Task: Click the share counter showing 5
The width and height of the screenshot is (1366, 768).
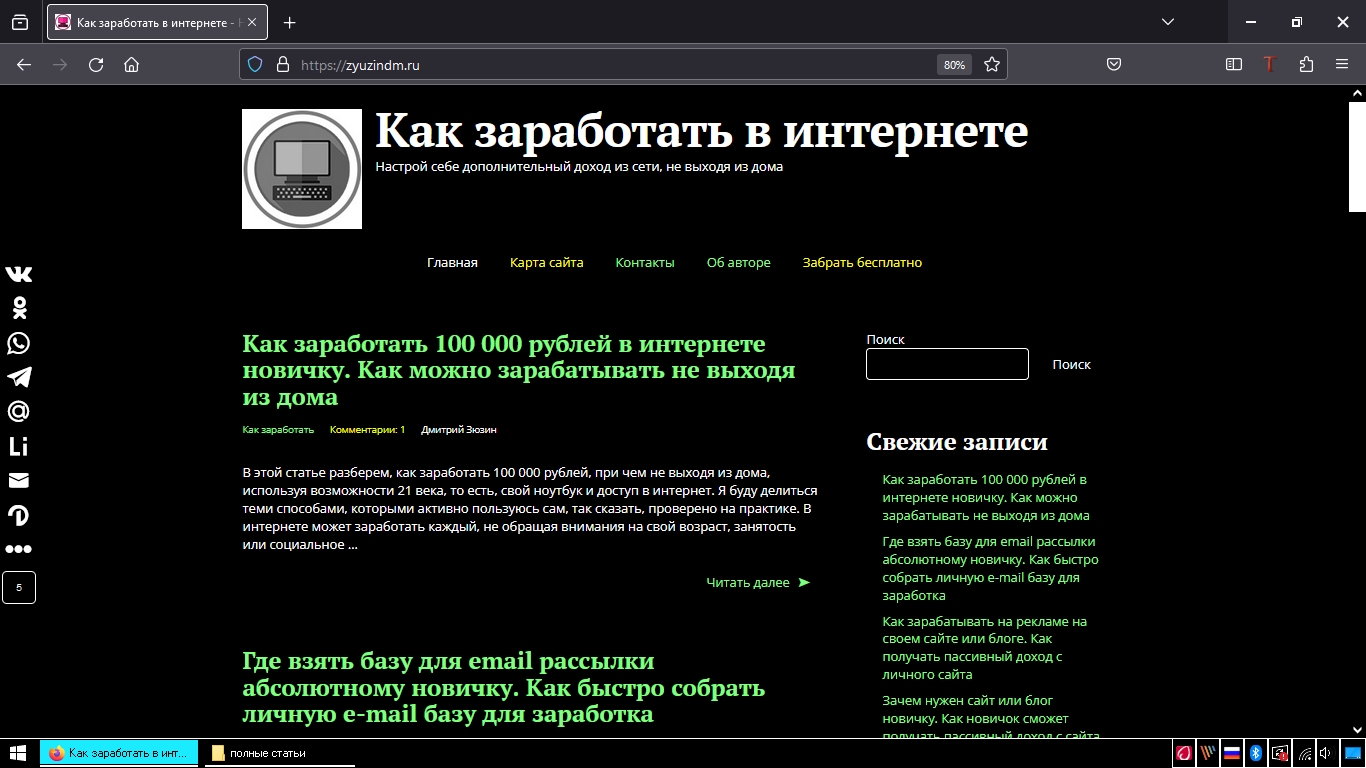Action: [x=19, y=587]
